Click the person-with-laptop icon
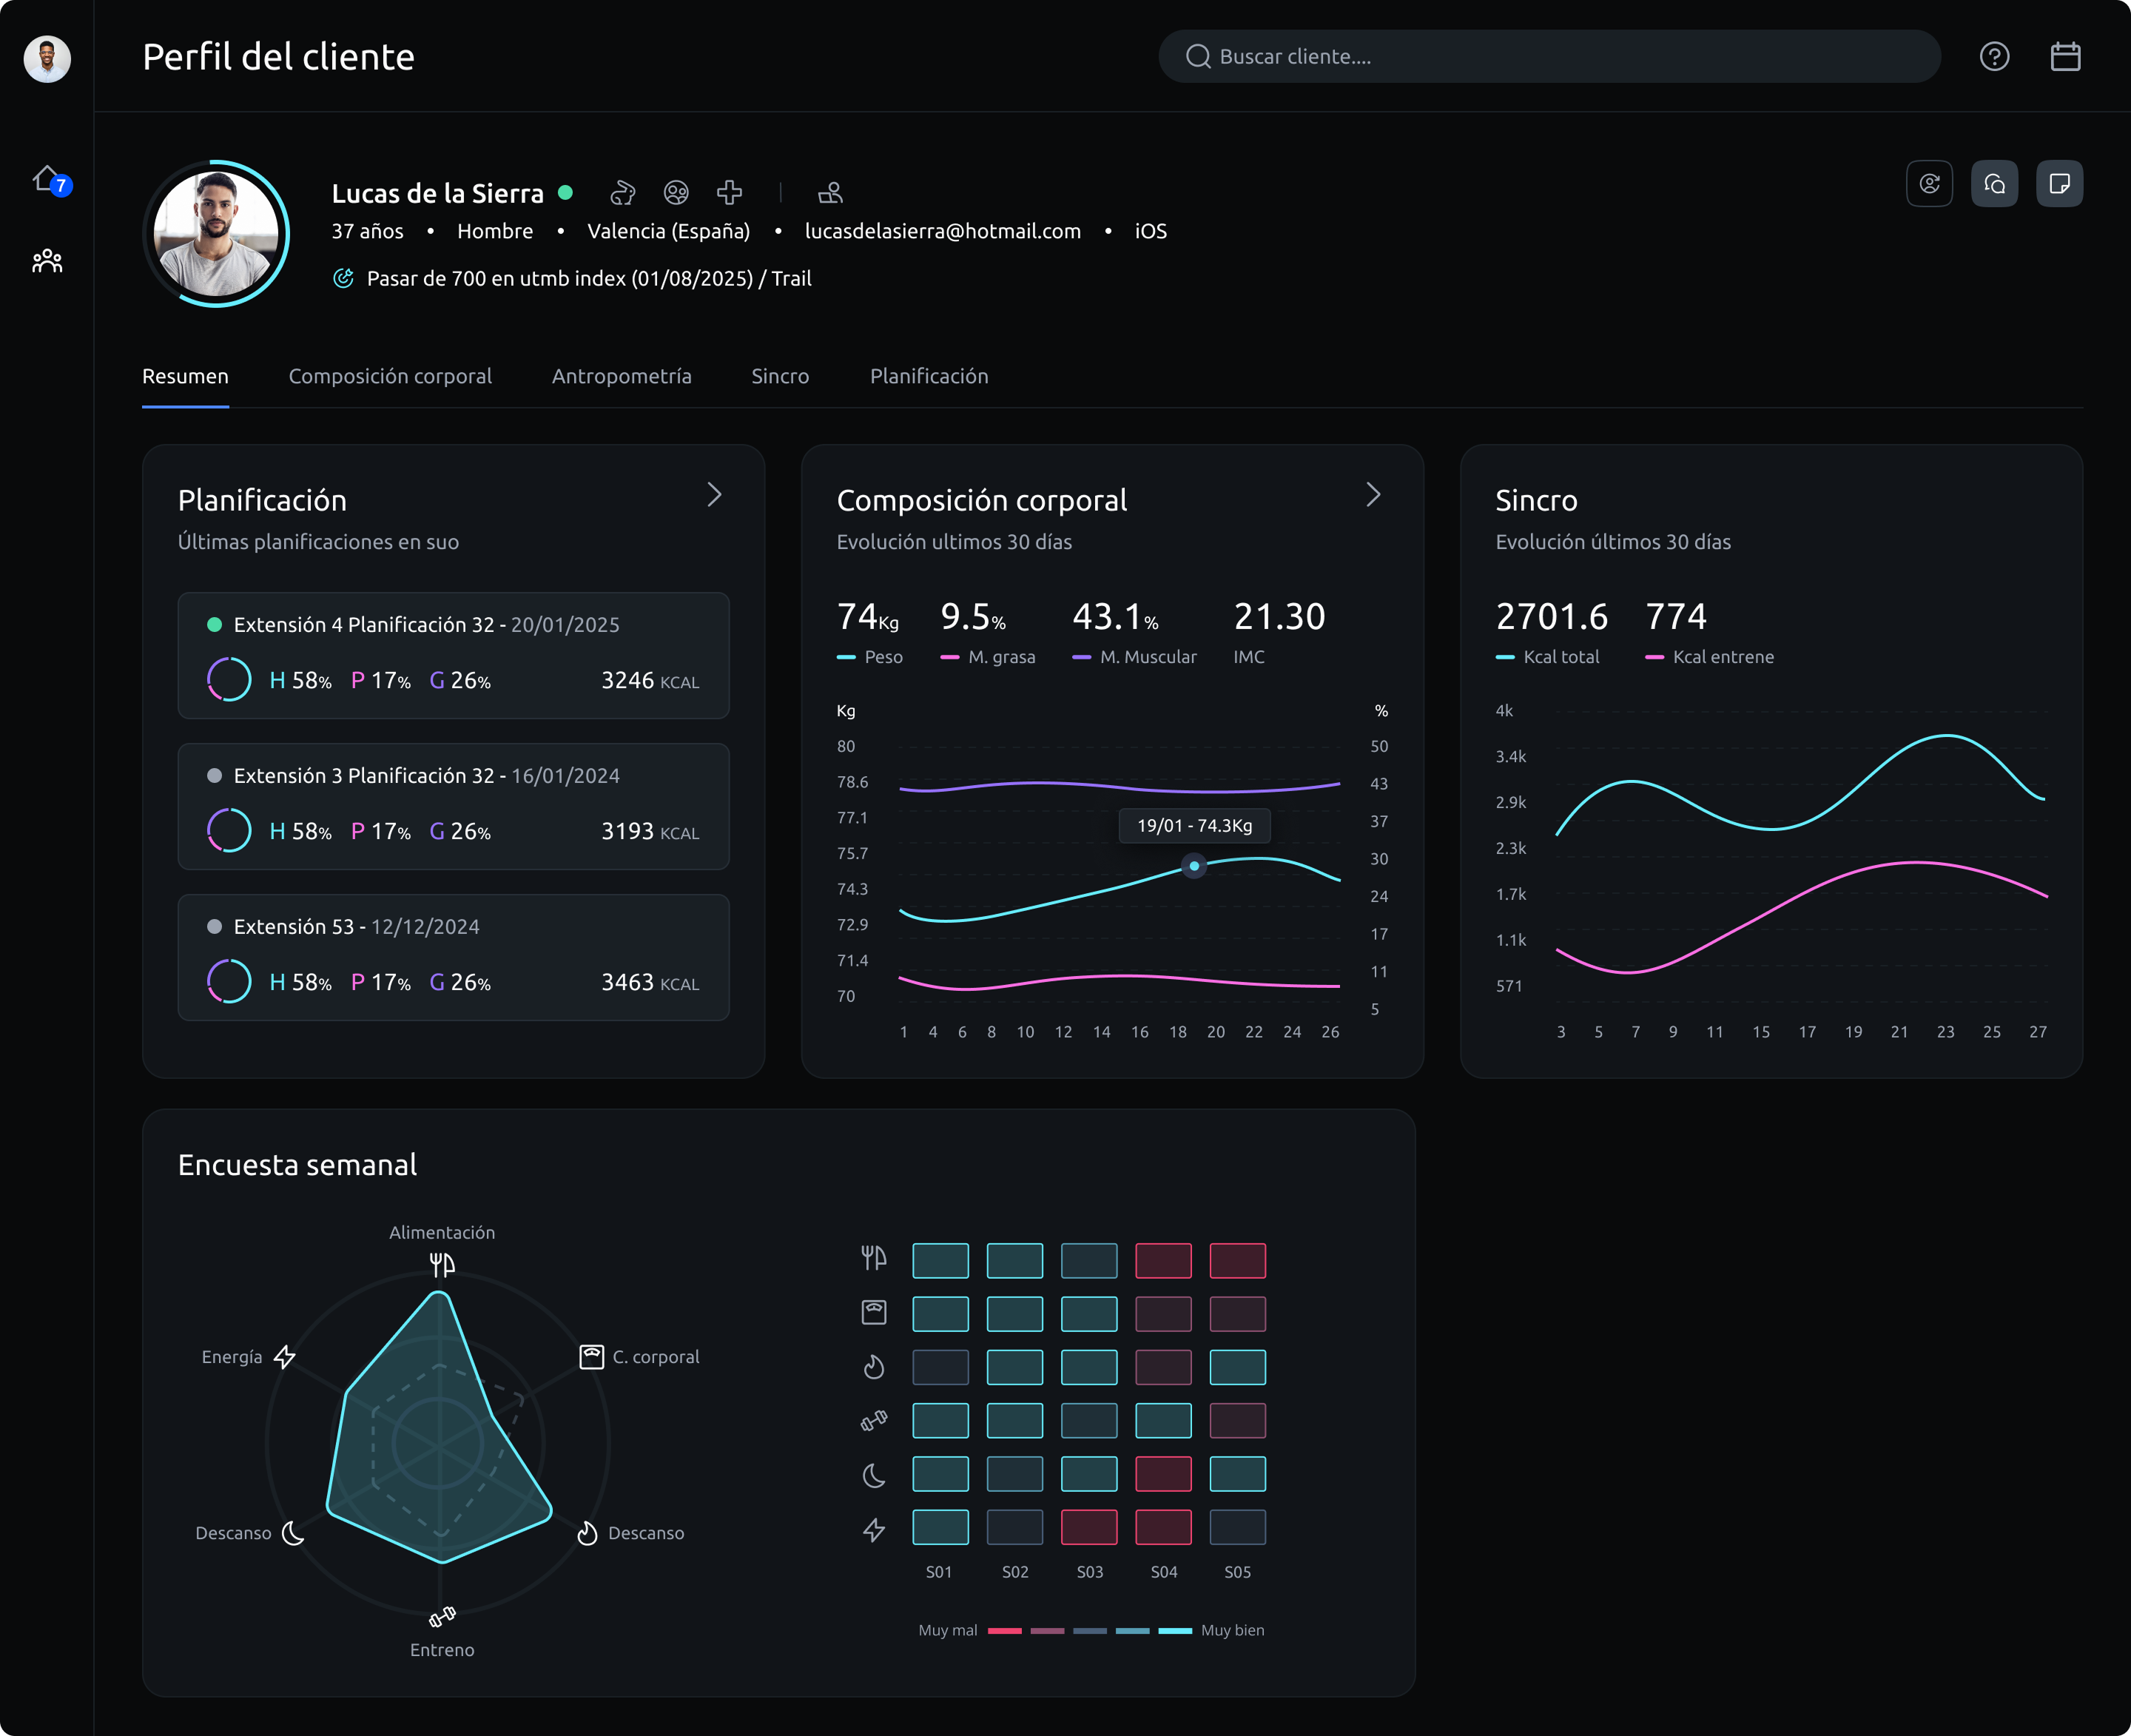 [x=830, y=192]
